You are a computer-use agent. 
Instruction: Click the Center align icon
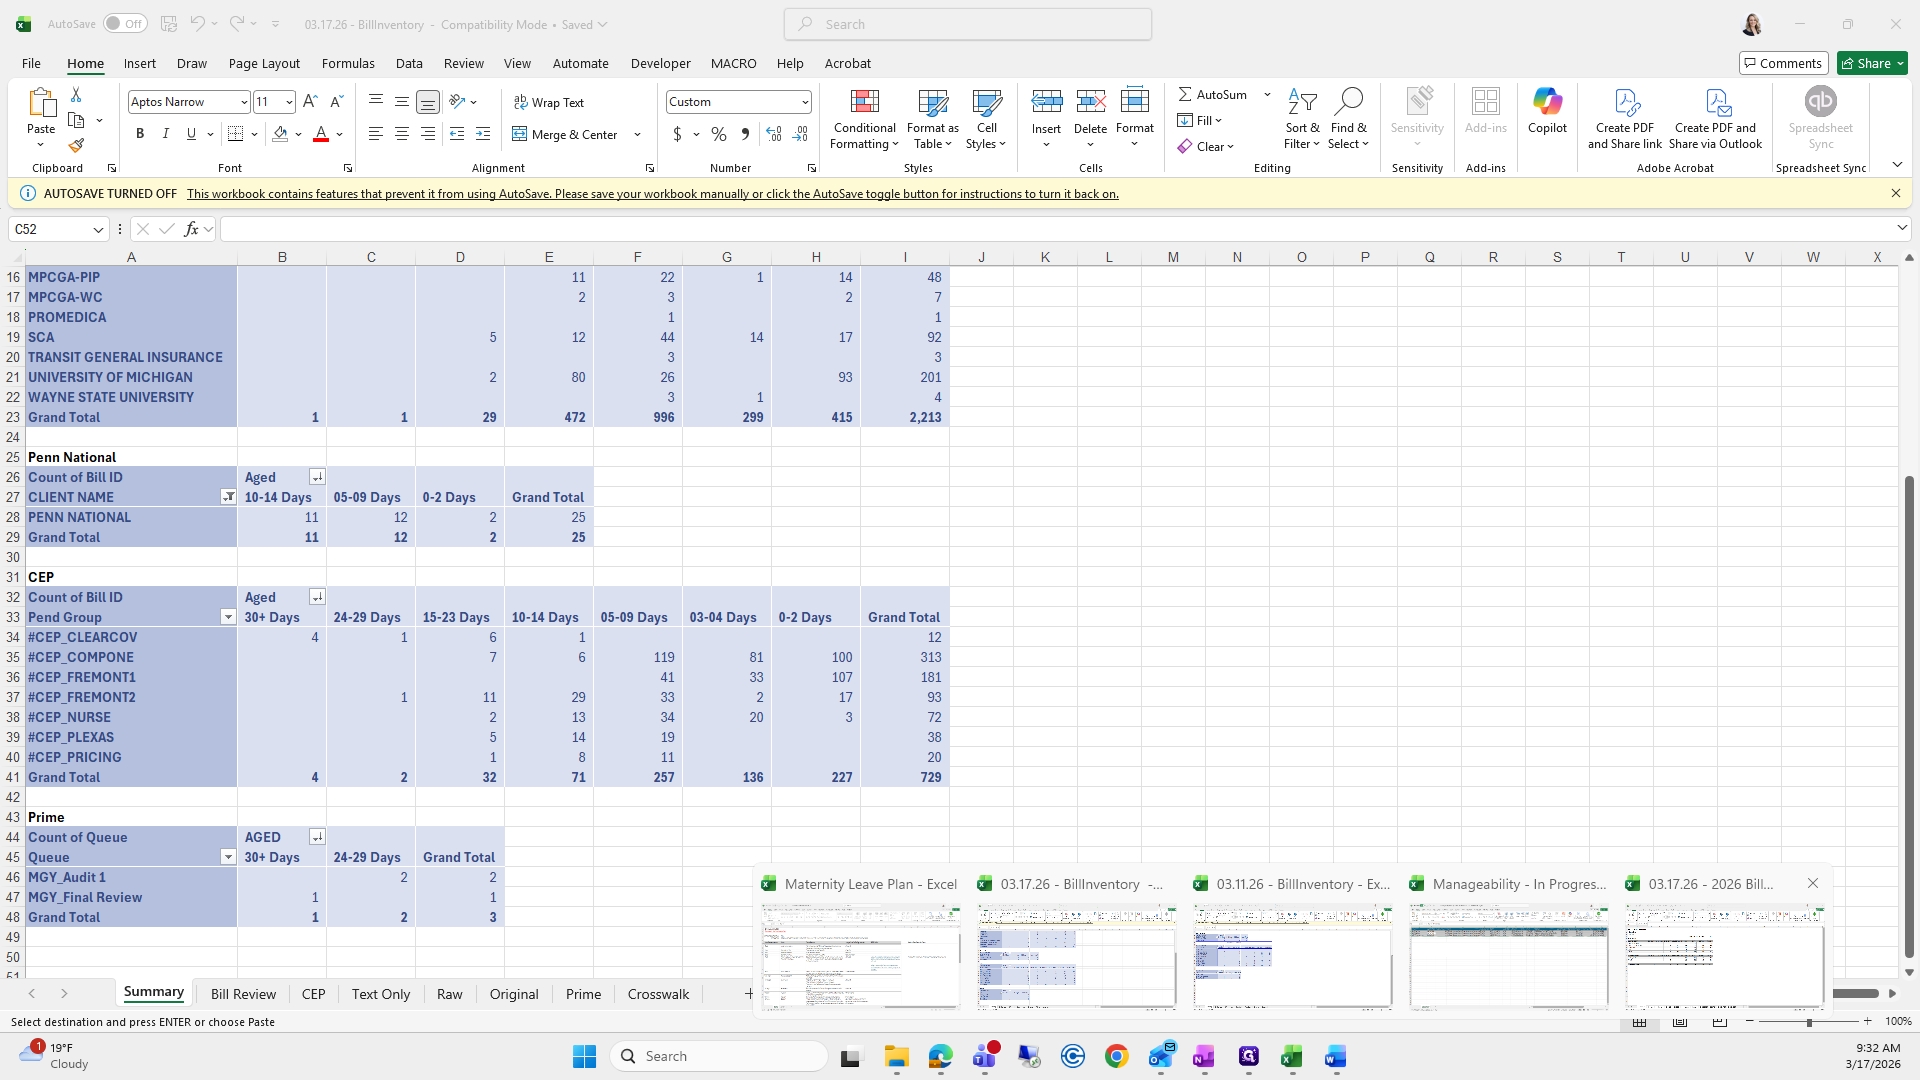point(401,134)
